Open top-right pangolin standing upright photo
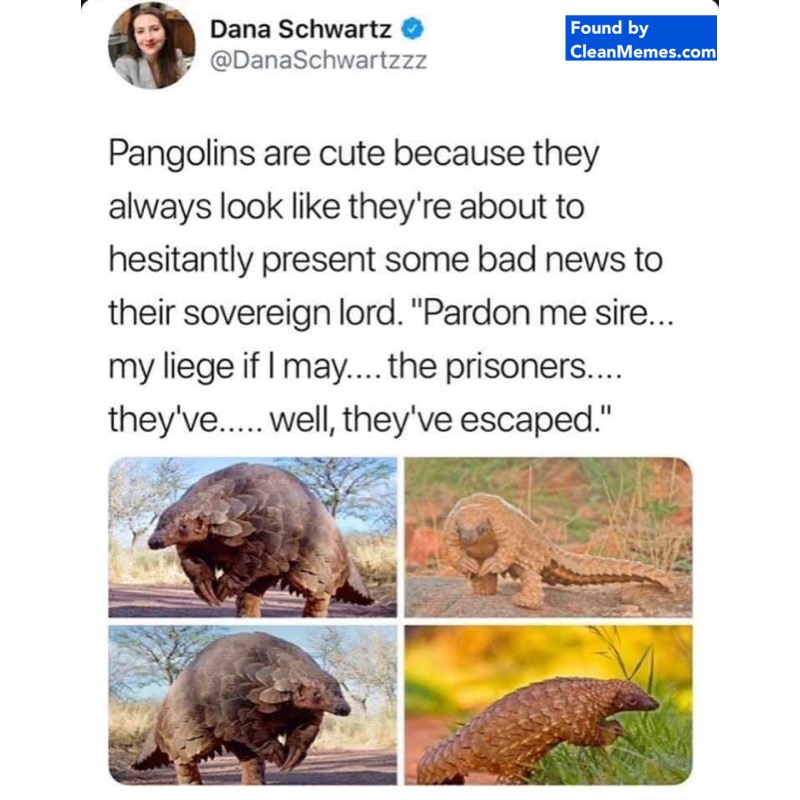 click(x=548, y=537)
